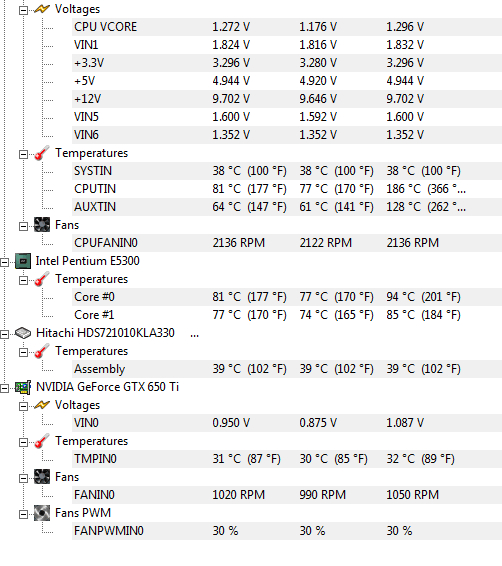The image size is (502, 566).
Task: Select the VIN0 voltage row
Action: point(287,423)
